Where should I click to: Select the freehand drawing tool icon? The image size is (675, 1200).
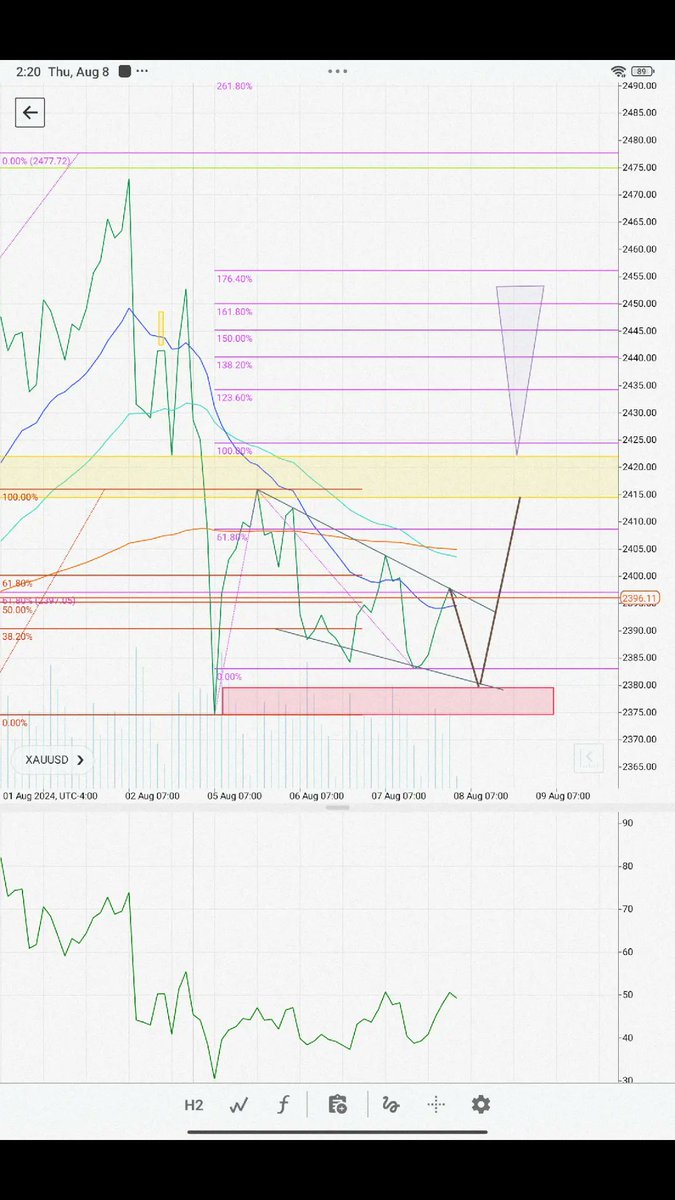click(x=391, y=1105)
